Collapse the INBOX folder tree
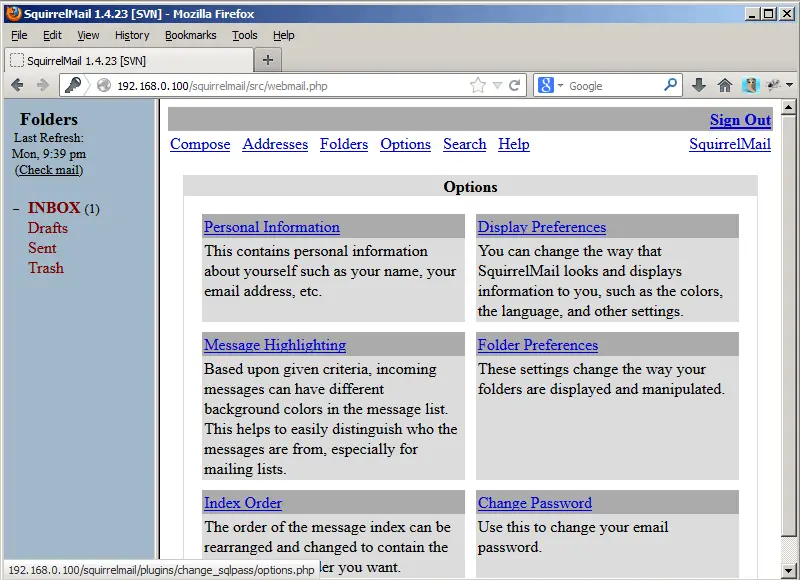The width and height of the screenshot is (800, 580). [17, 209]
